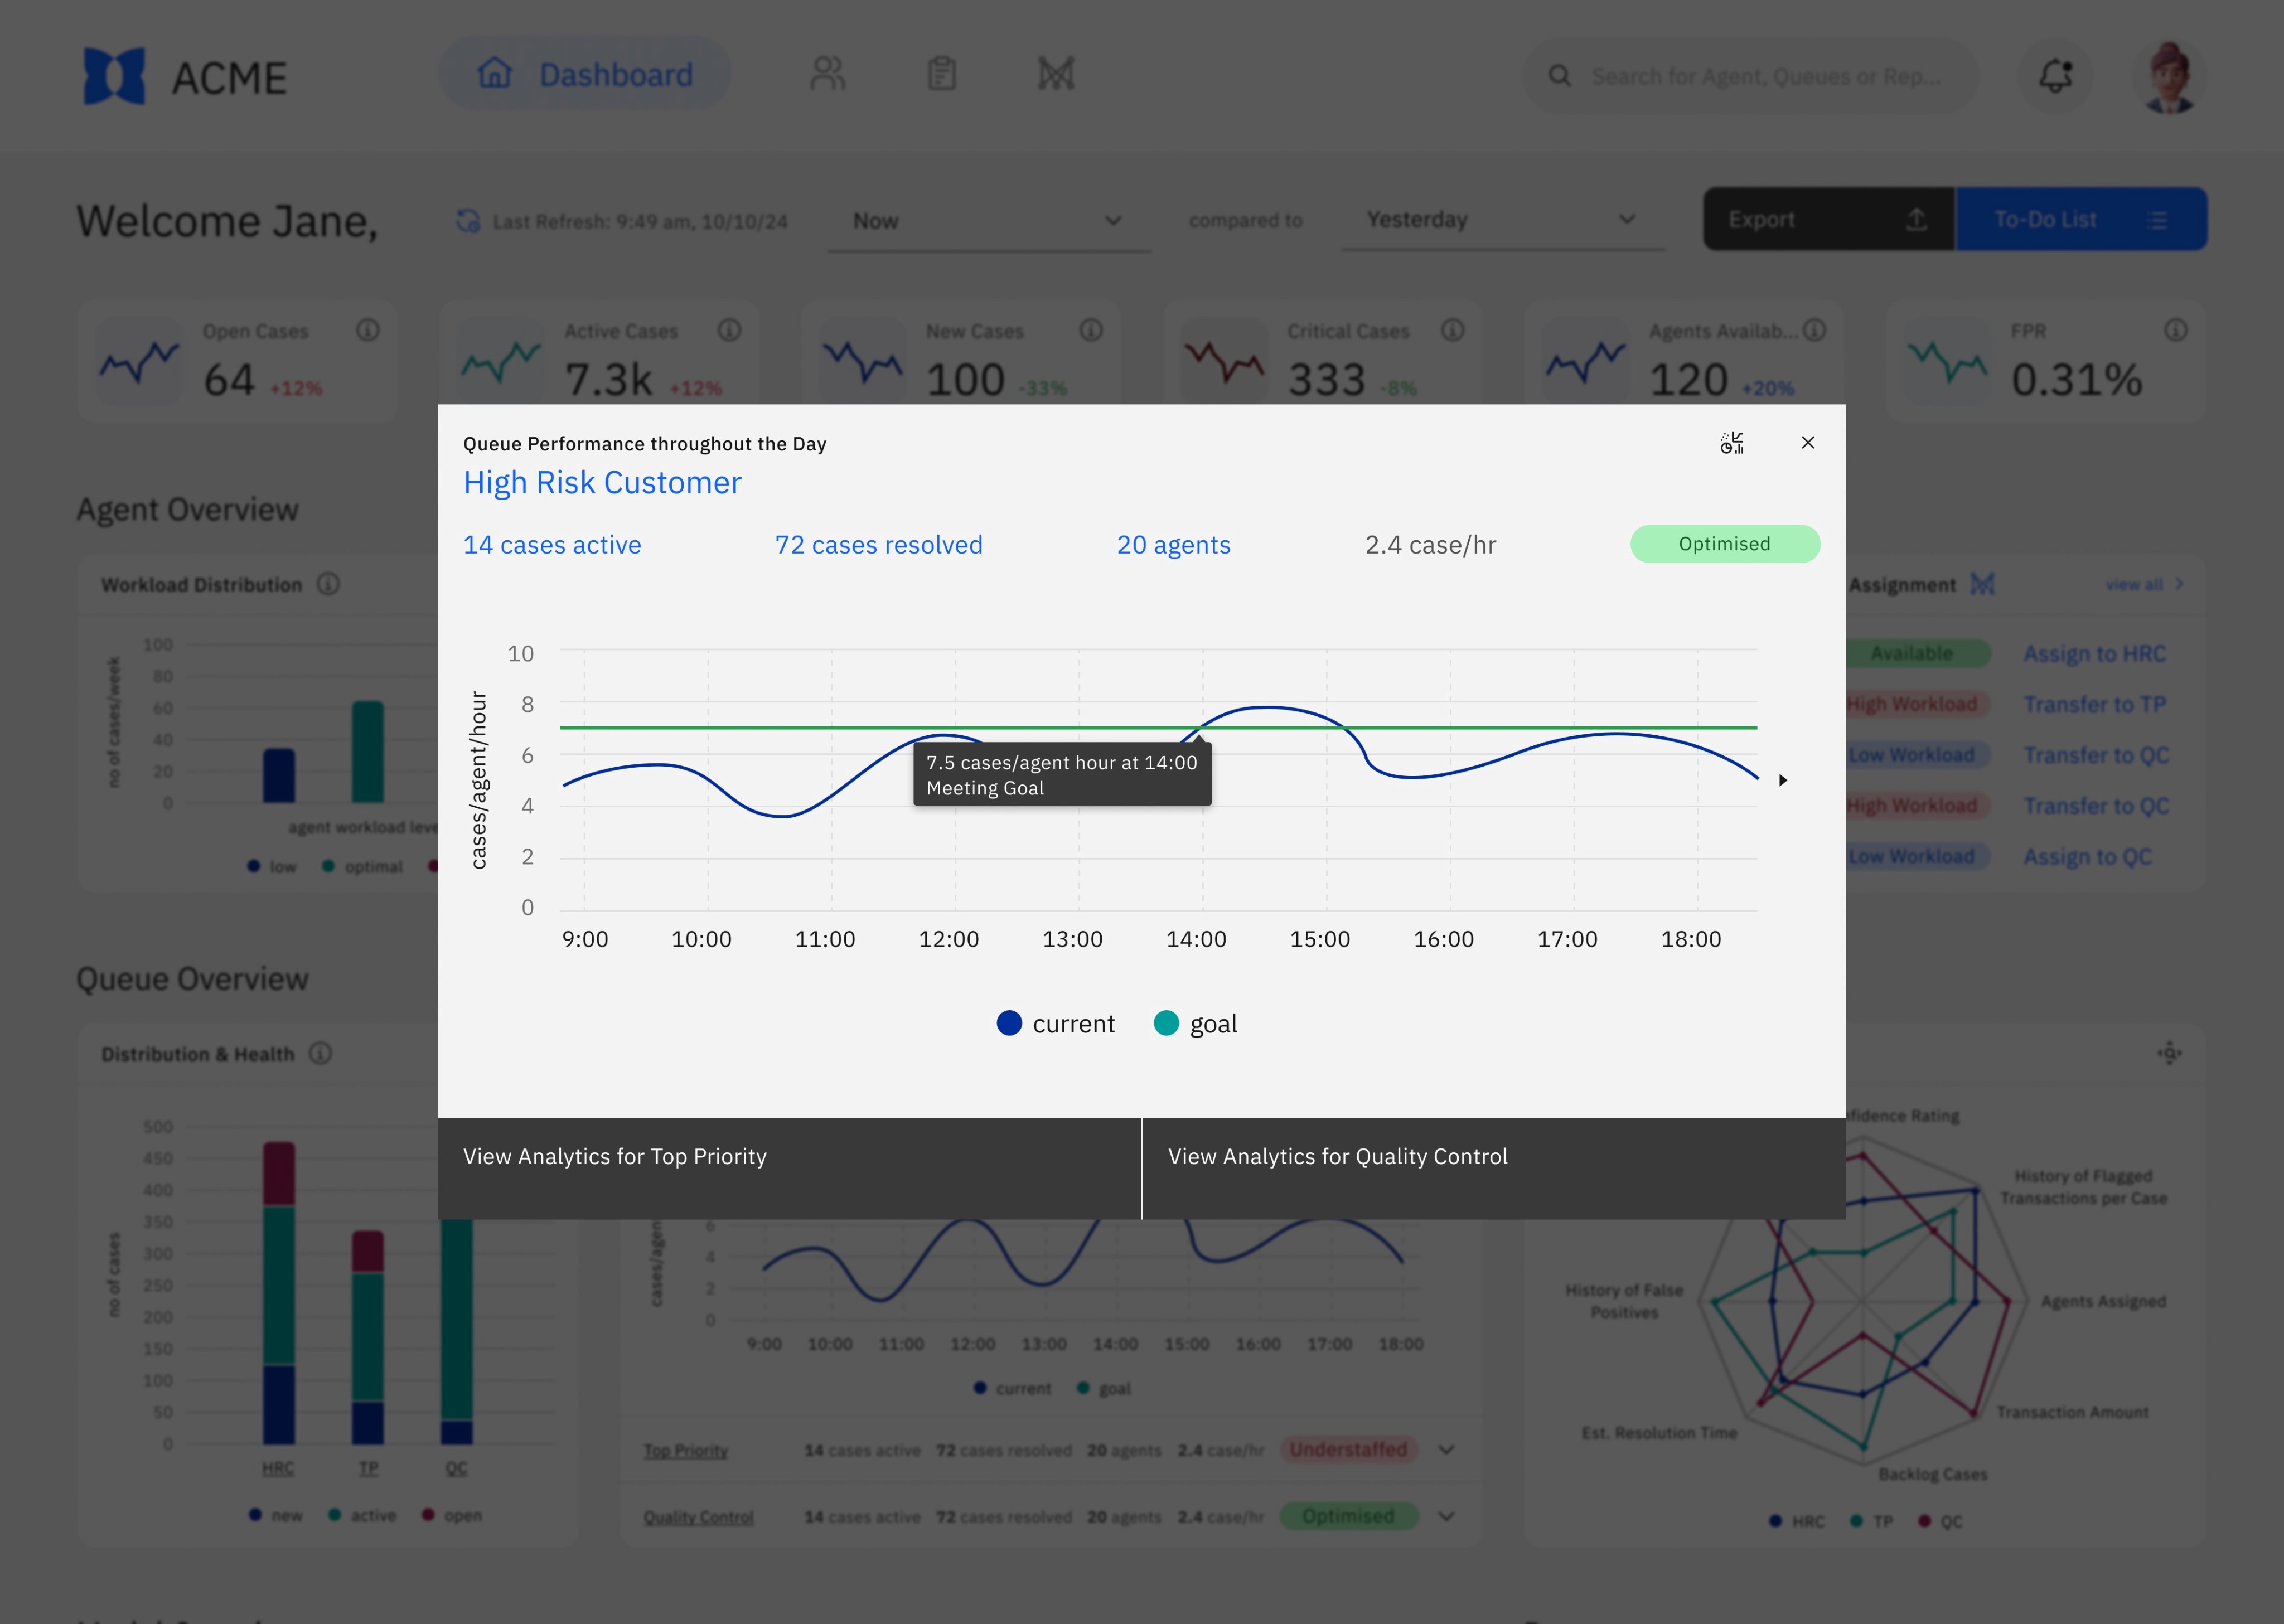Open the clipboard reports icon in navbar
Screen dimensions: 2284x1624
coord(942,74)
